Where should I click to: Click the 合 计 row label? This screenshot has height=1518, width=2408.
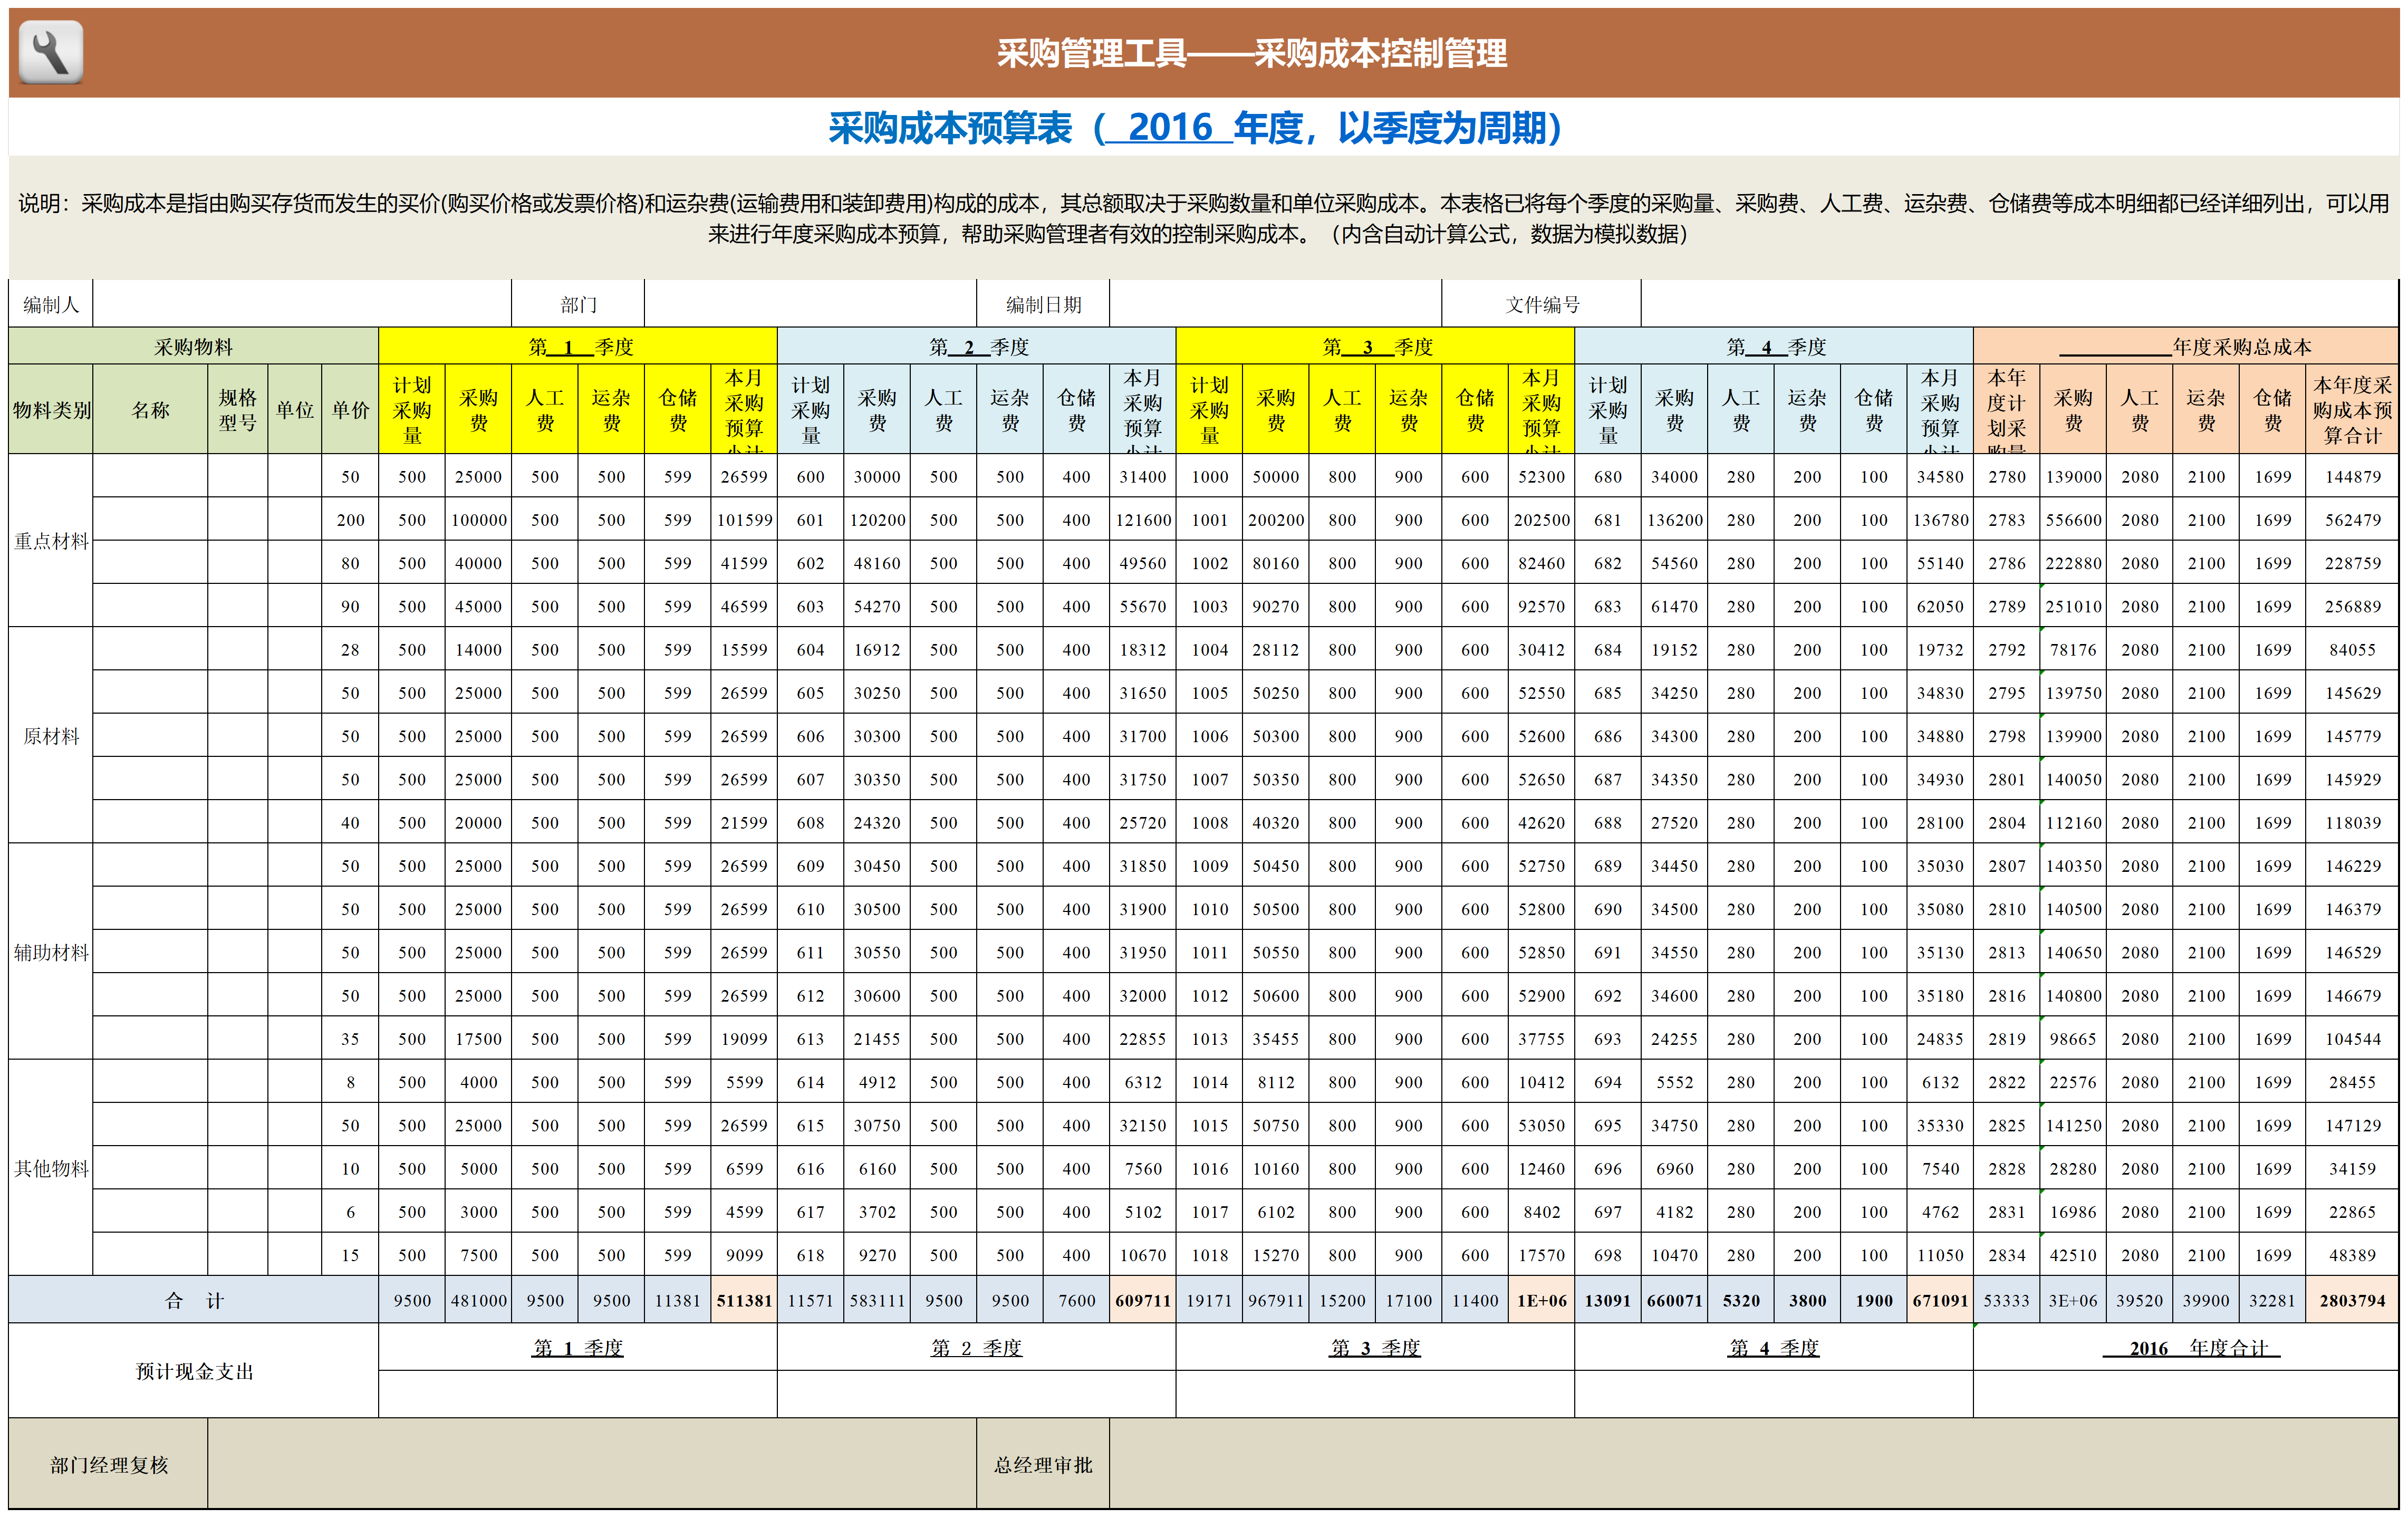pos(193,1300)
